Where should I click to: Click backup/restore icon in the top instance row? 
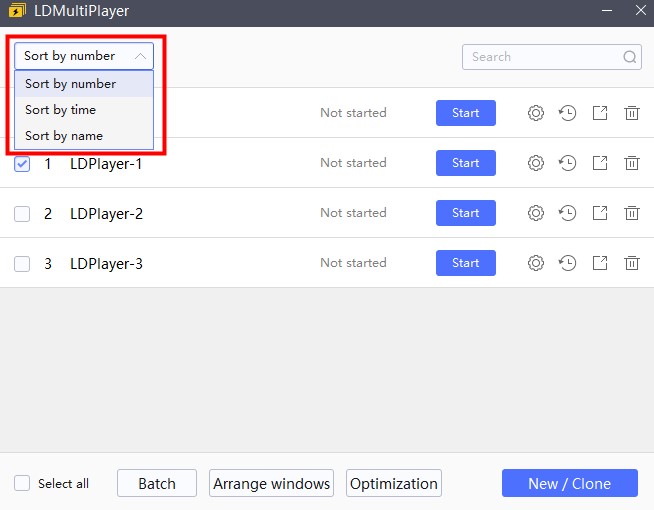(567, 113)
